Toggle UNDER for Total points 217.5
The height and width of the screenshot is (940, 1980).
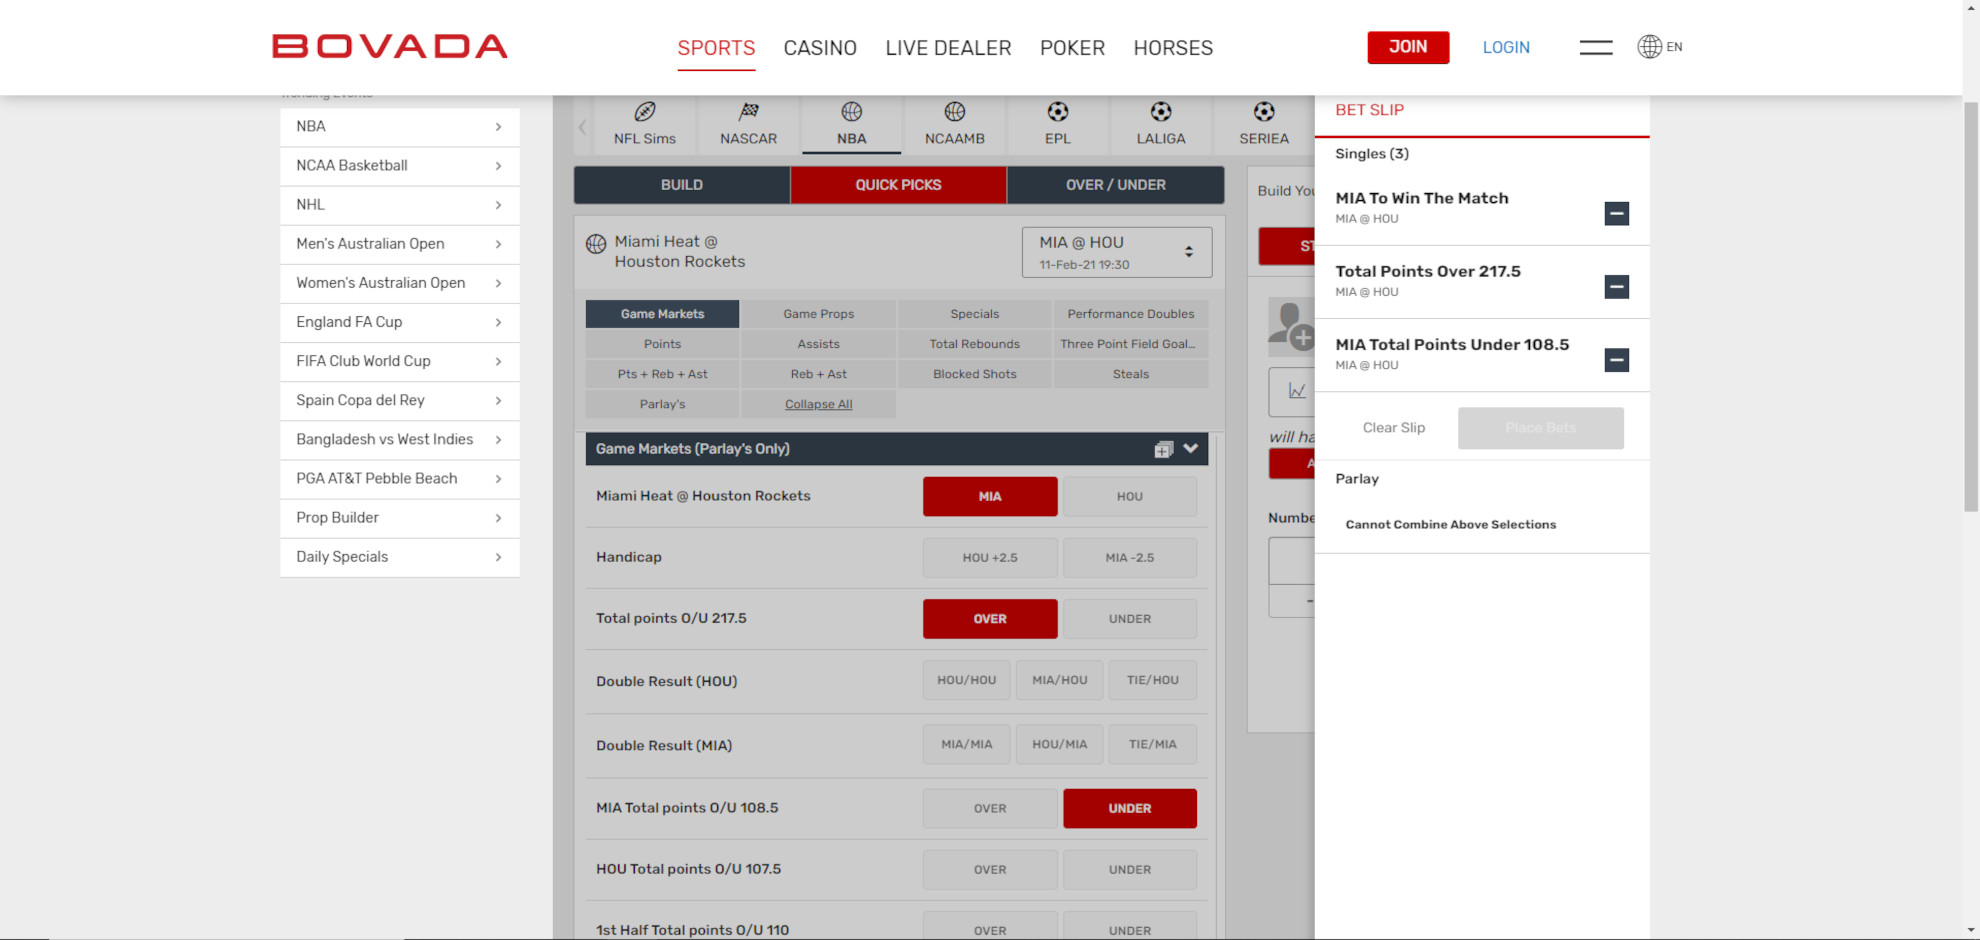[1129, 619]
